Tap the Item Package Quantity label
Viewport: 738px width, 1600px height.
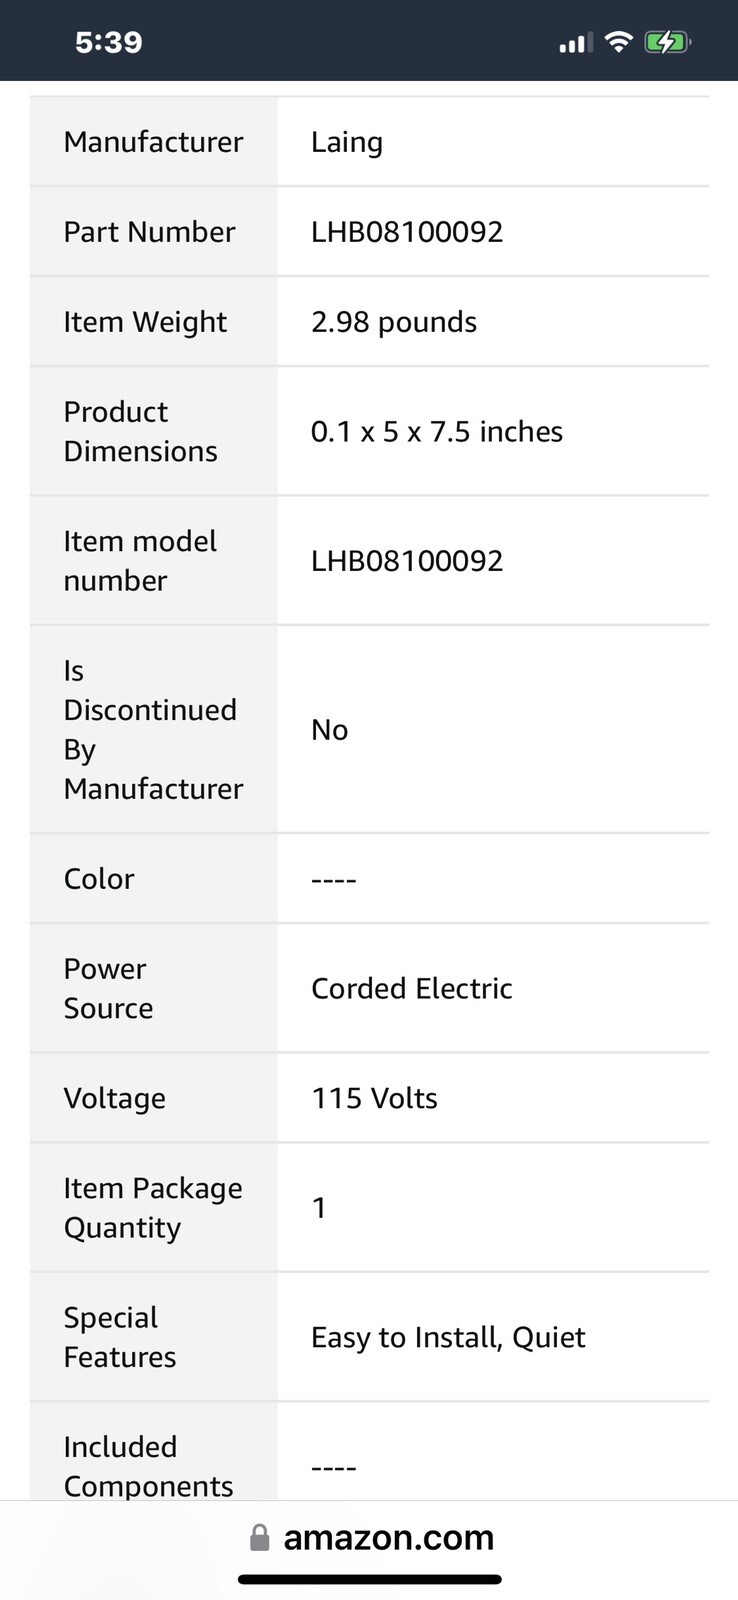click(153, 1208)
